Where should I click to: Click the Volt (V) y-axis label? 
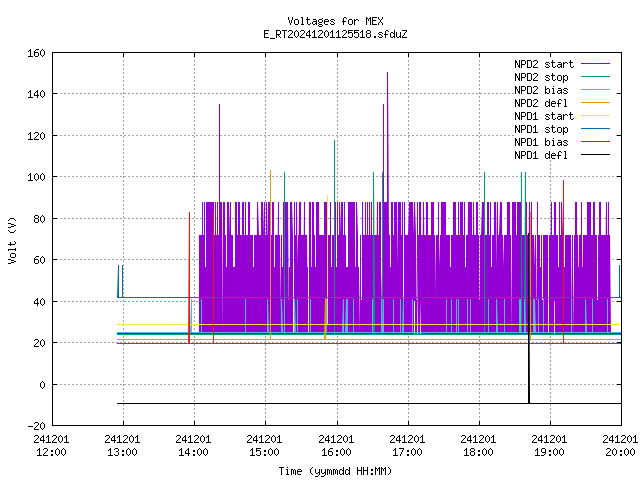click(12, 240)
